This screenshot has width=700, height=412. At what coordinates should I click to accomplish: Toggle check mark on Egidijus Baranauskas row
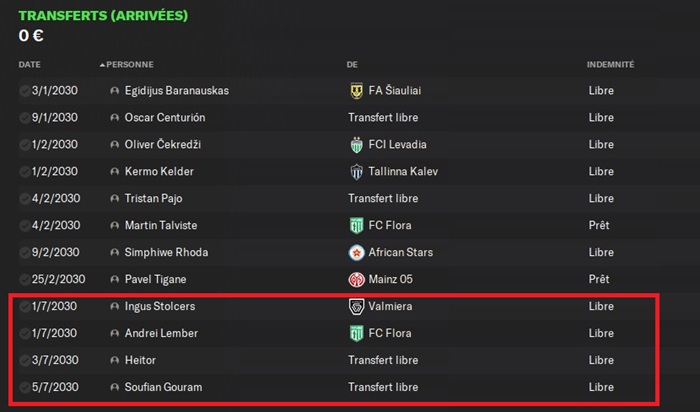coord(25,91)
